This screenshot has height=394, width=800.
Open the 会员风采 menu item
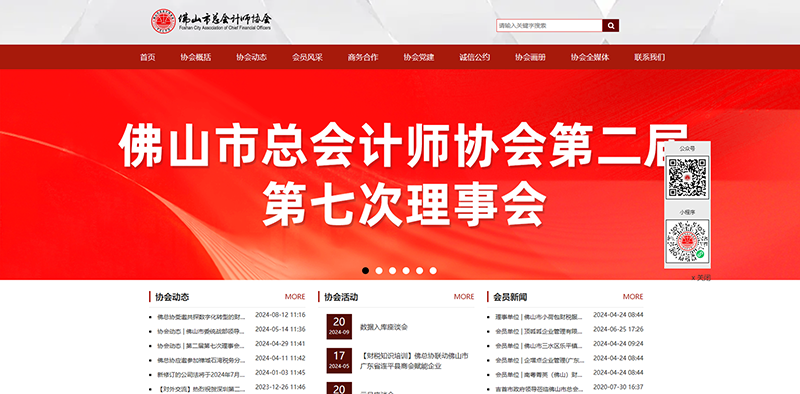click(307, 57)
